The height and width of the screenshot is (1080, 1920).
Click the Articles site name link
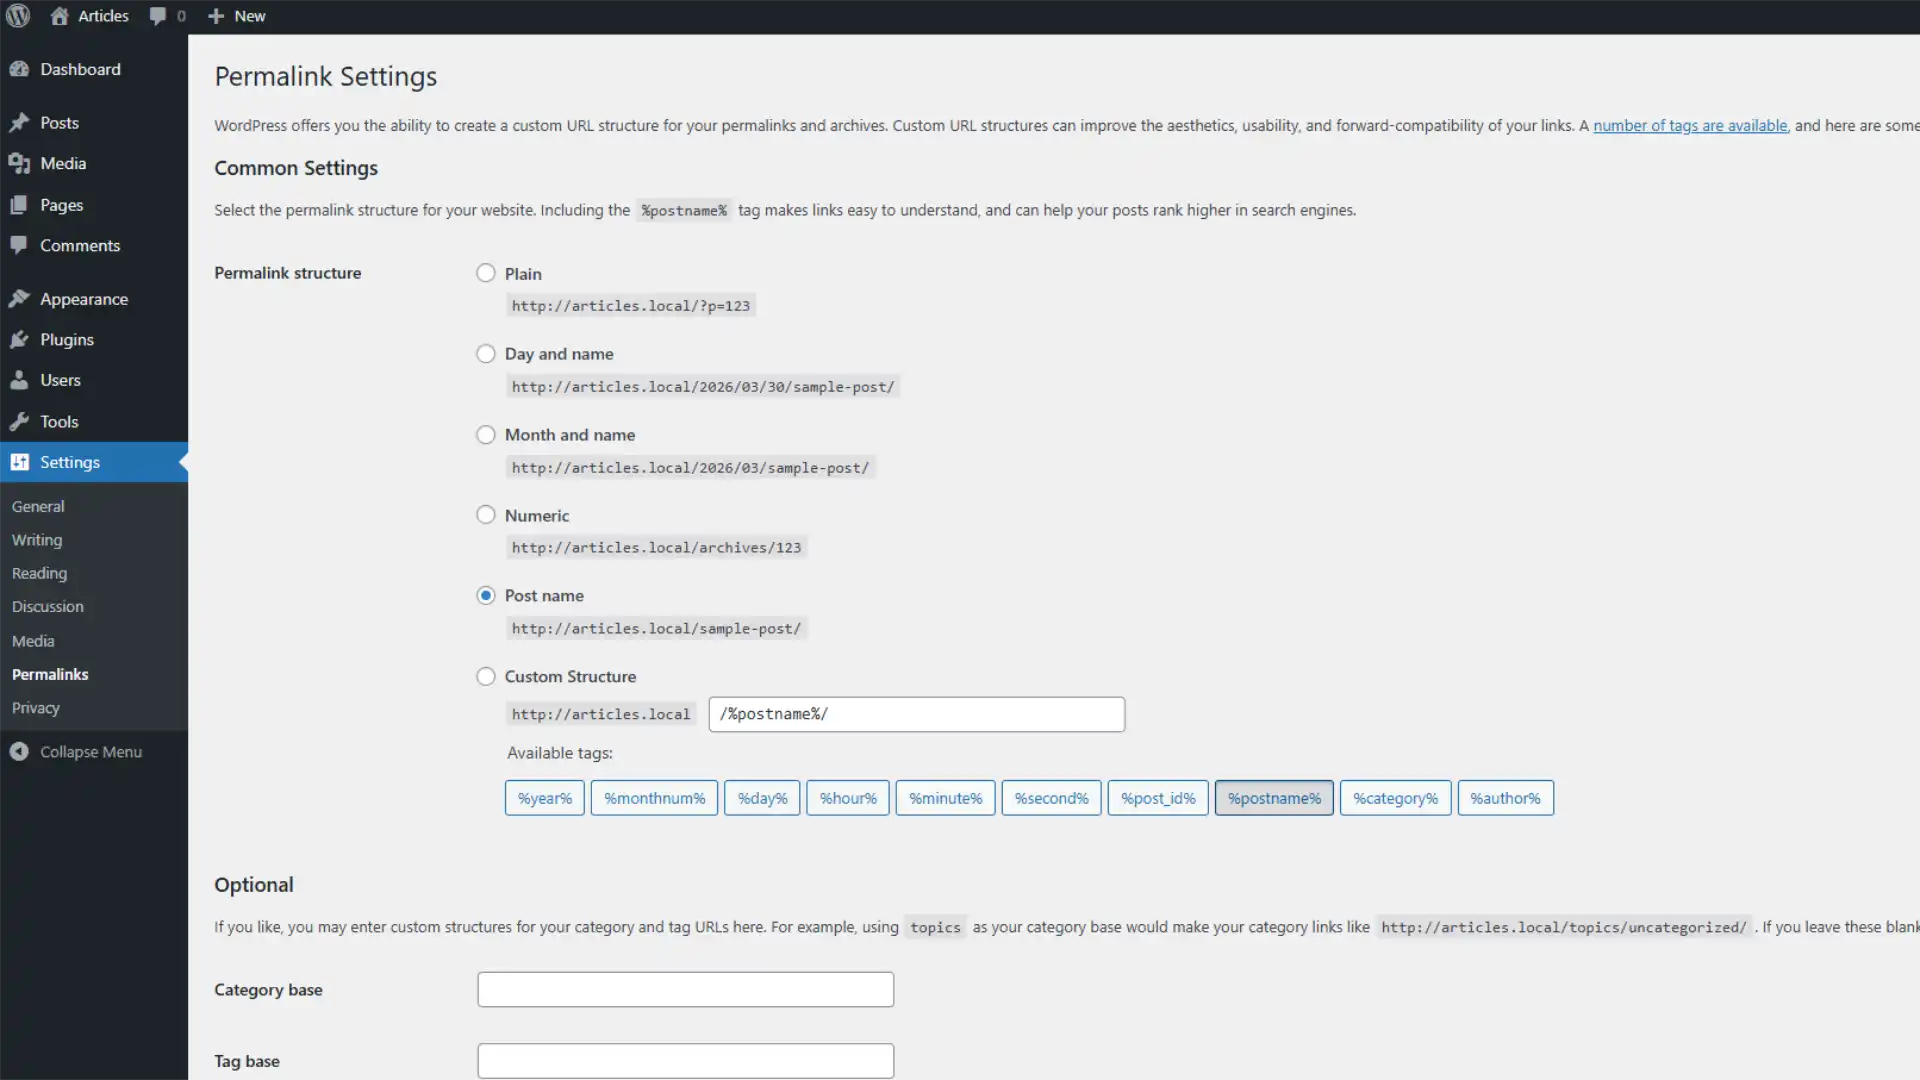pyautogui.click(x=104, y=16)
